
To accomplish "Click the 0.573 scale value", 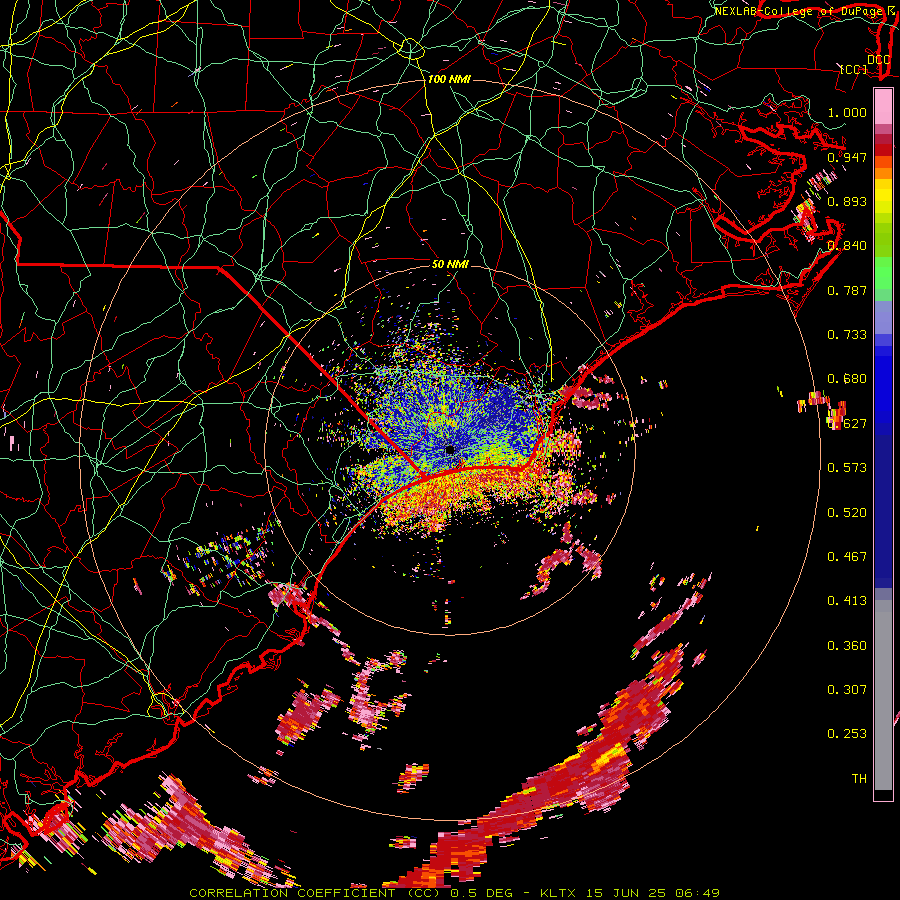I will 847,468.
